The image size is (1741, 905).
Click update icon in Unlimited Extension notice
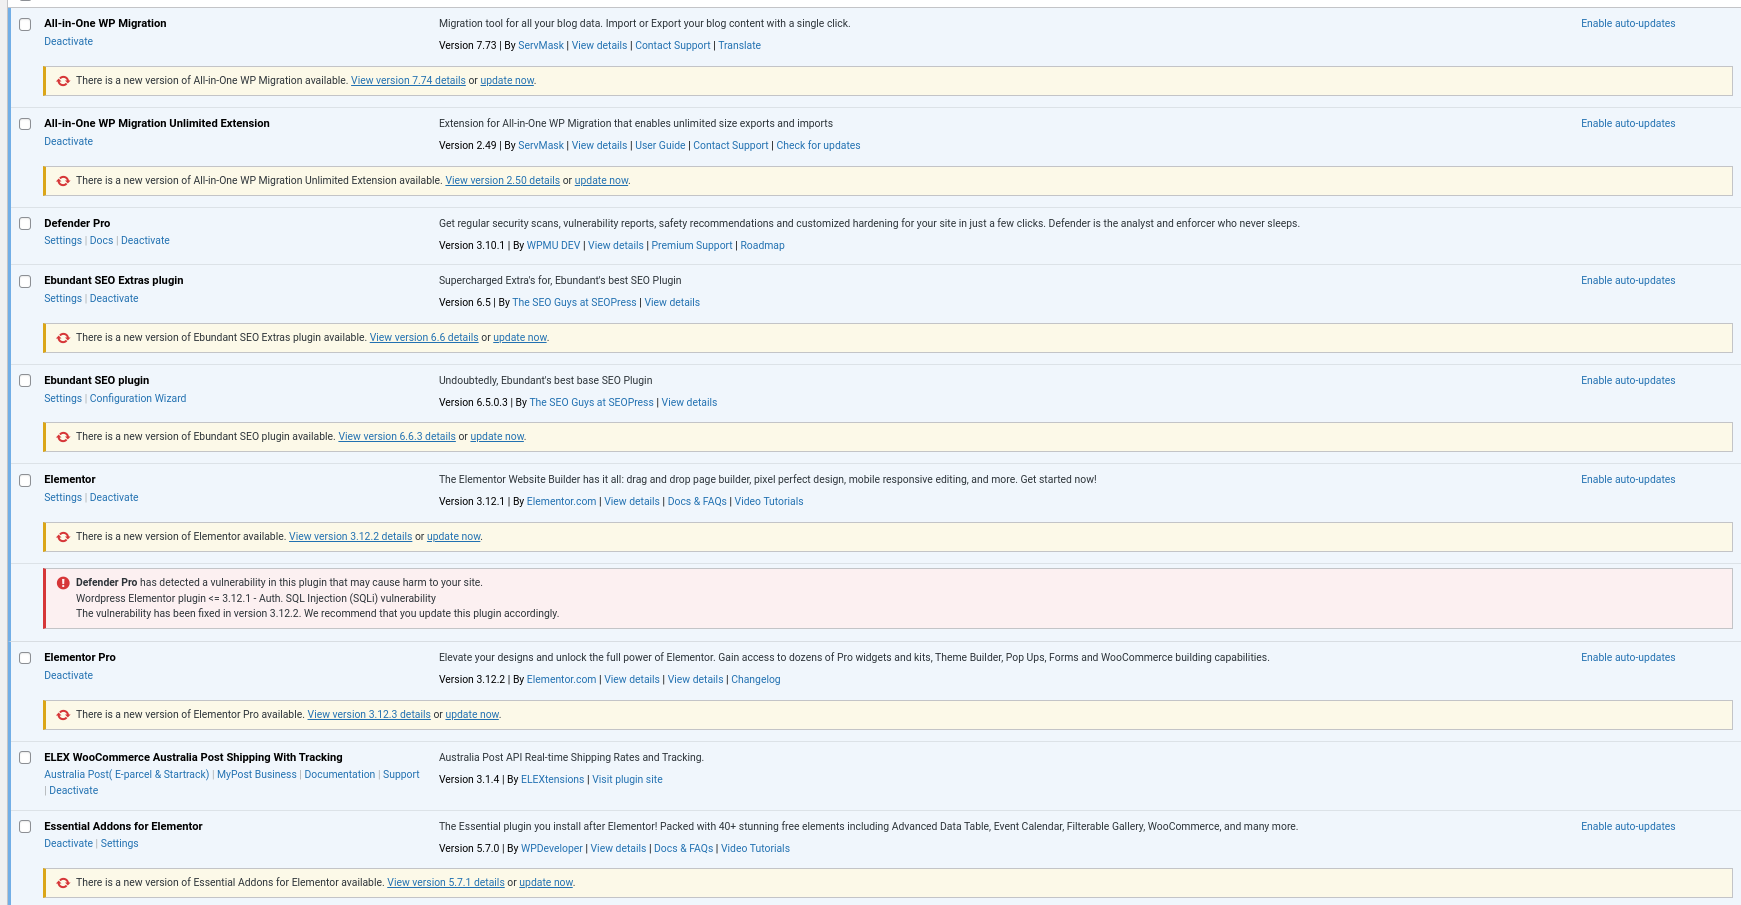63,181
